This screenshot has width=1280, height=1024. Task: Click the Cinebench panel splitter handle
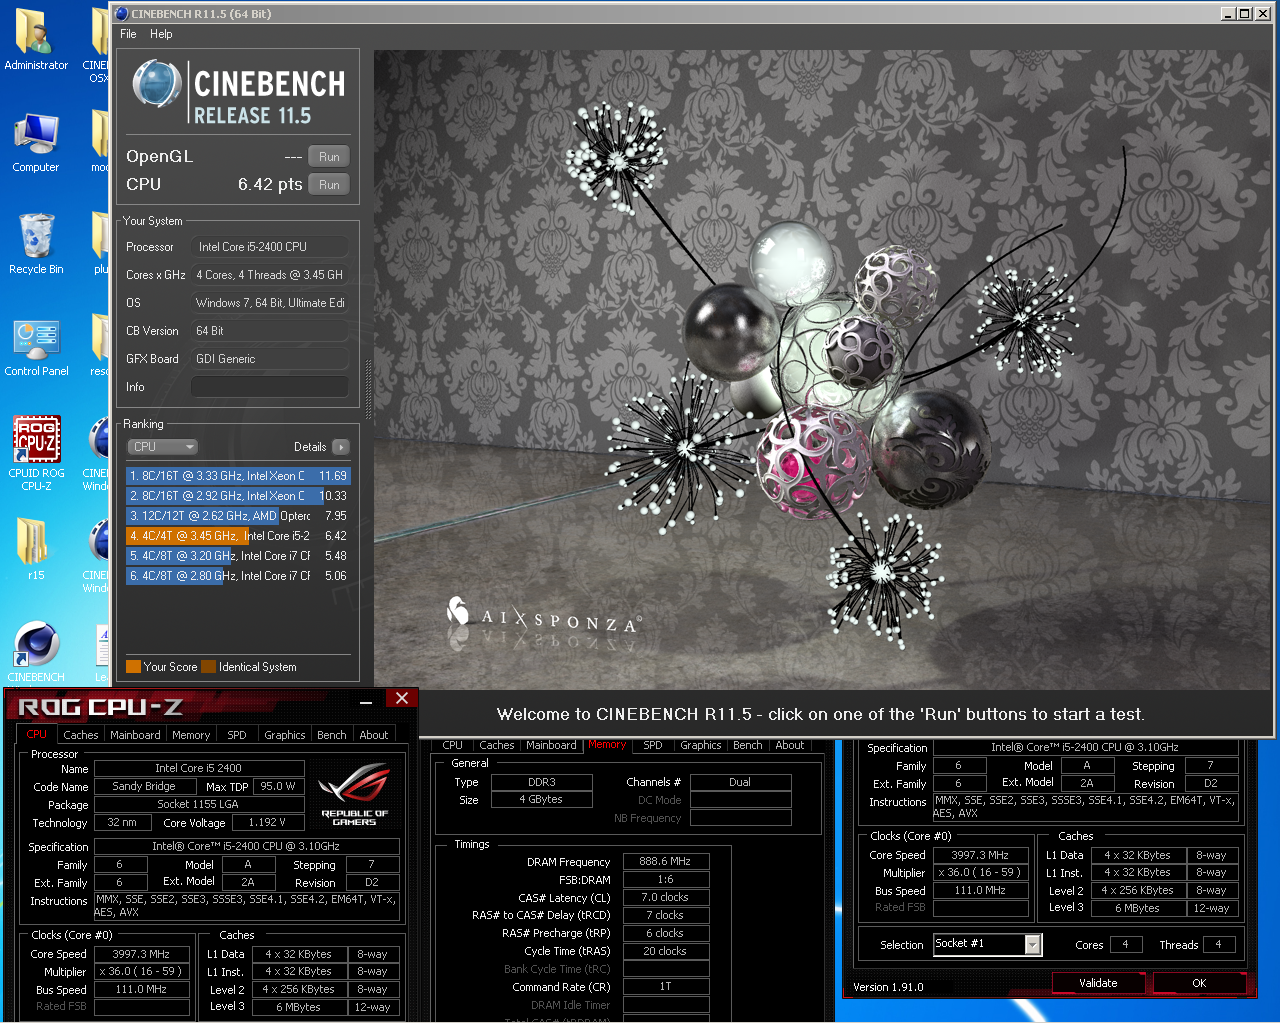(x=368, y=390)
